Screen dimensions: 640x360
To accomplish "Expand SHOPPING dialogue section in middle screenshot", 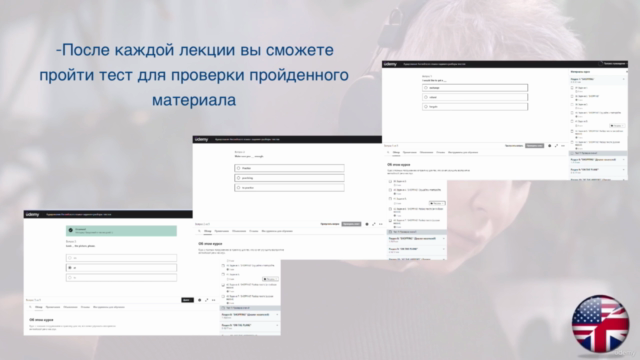I will pos(416,240).
